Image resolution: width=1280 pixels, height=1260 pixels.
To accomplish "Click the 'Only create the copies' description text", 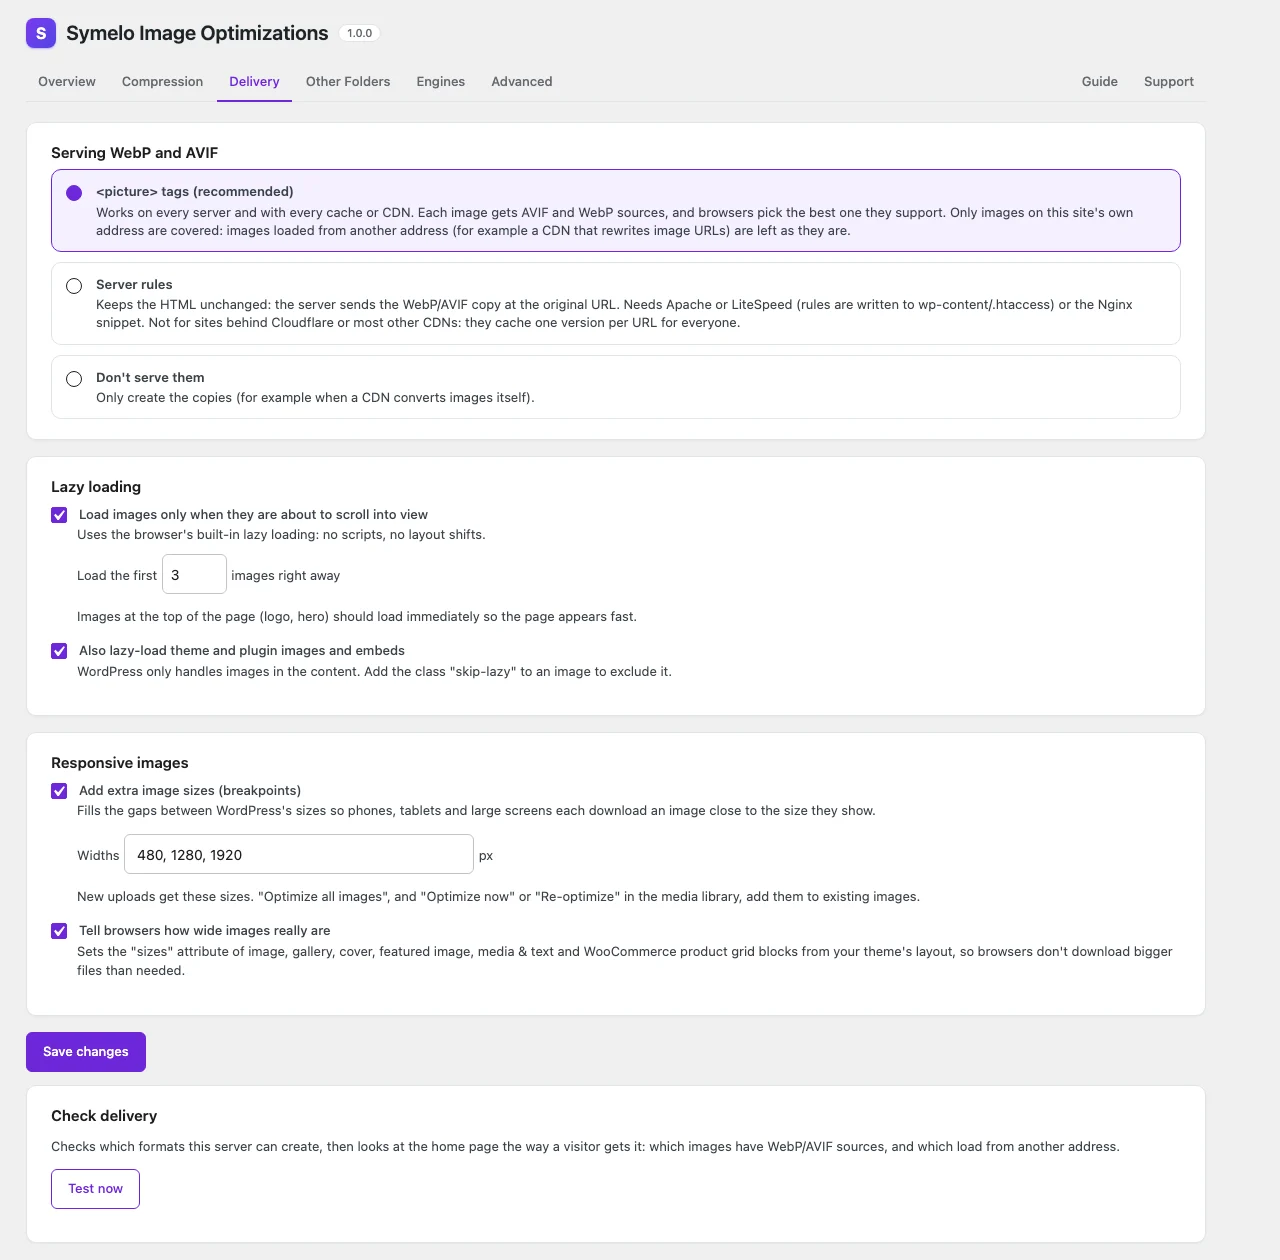I will point(315,398).
